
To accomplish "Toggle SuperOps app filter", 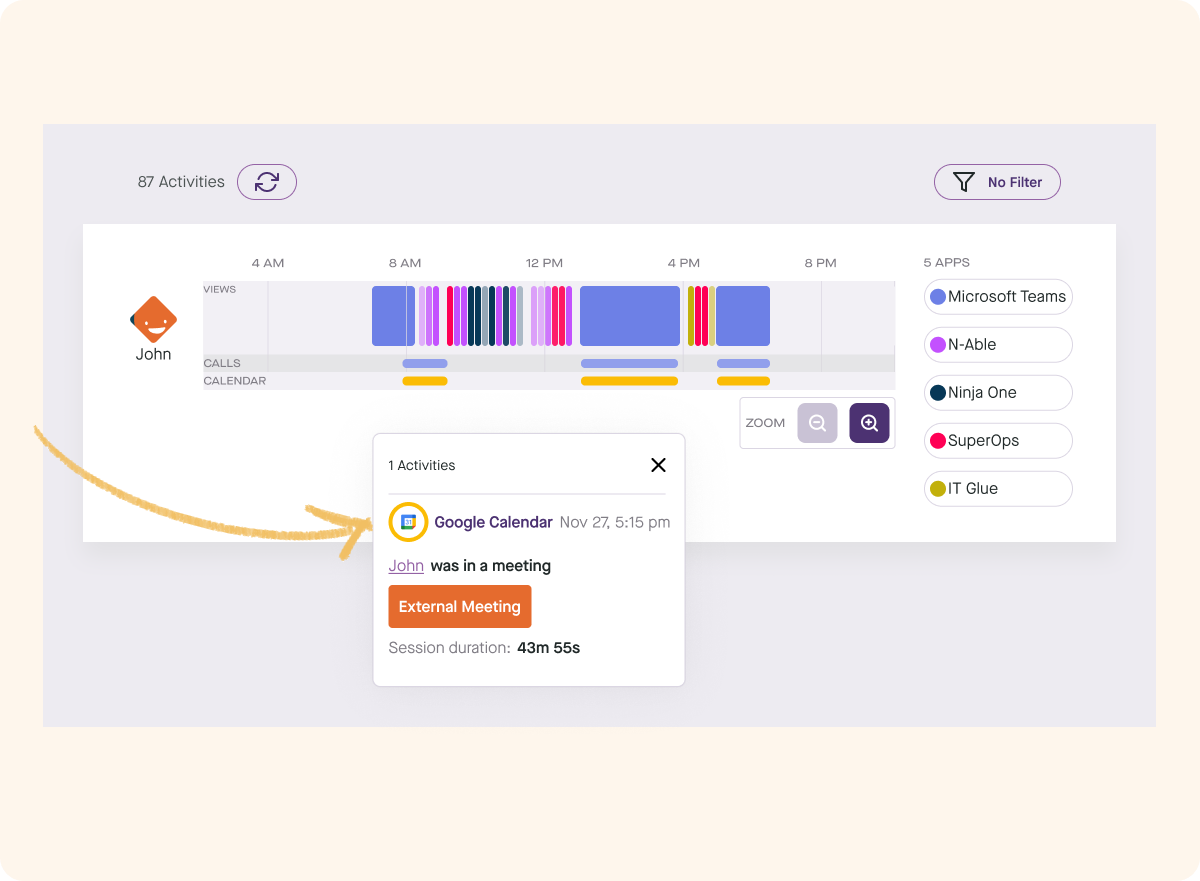I will click(x=998, y=440).
